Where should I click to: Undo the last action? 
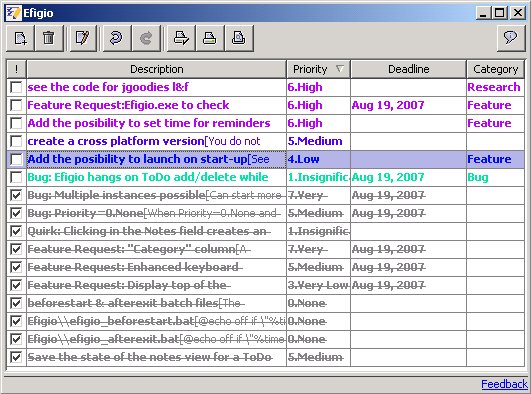coord(116,38)
